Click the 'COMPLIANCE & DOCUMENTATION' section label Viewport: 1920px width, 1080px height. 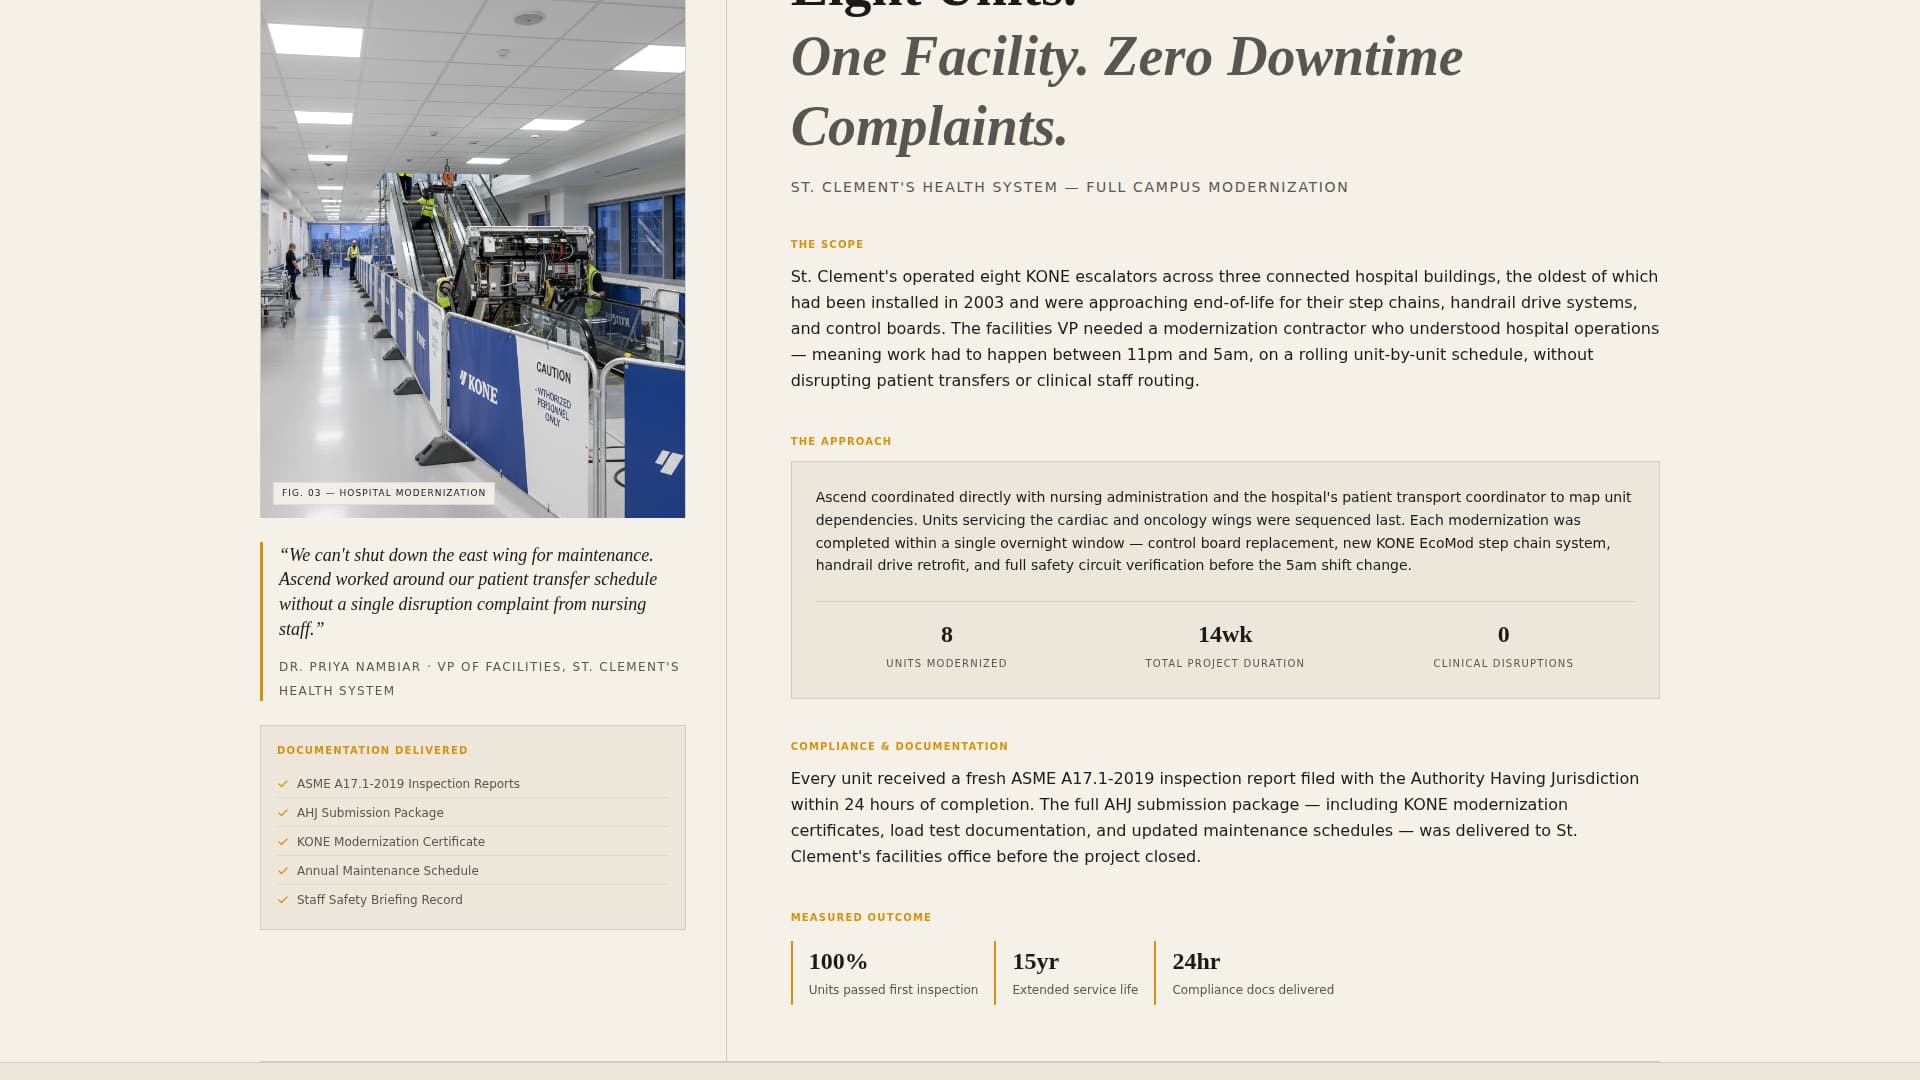899,746
